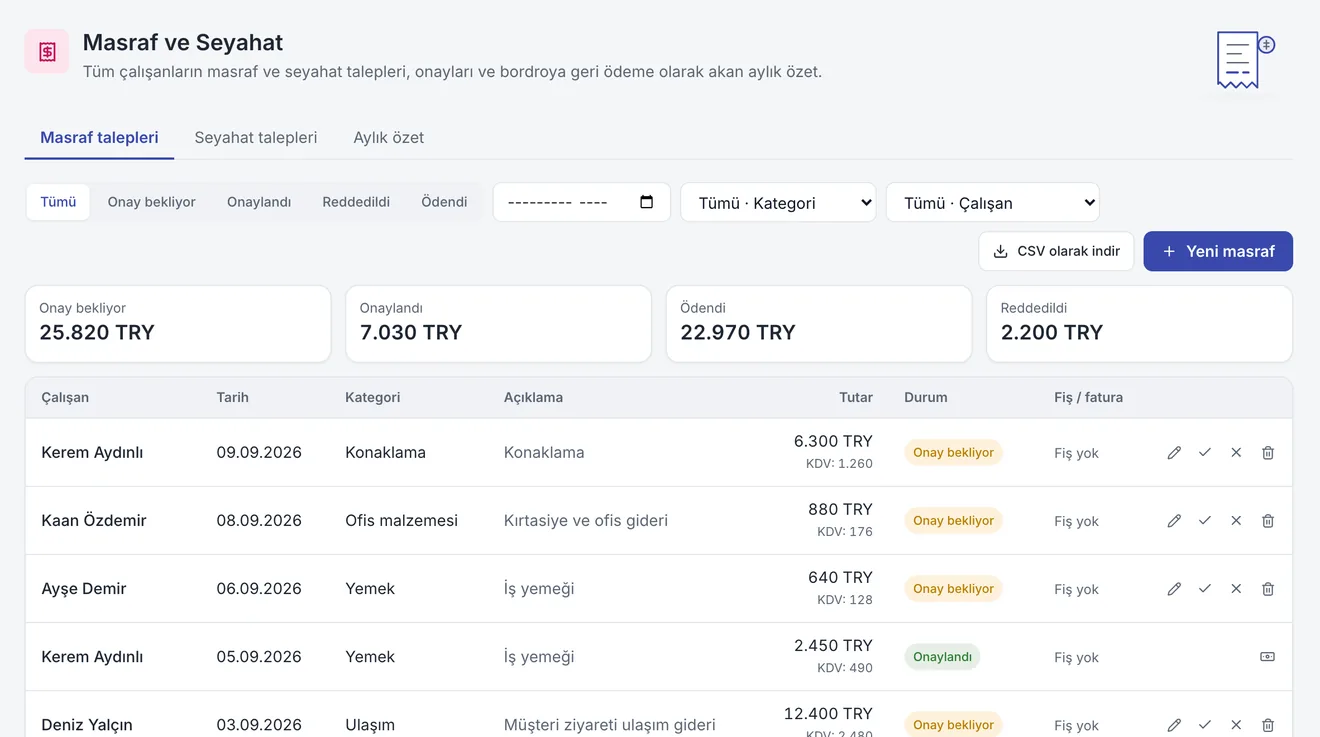
Task: Reject Deniz Yalçın's 12.400 TRY expense
Action: 1236,725
